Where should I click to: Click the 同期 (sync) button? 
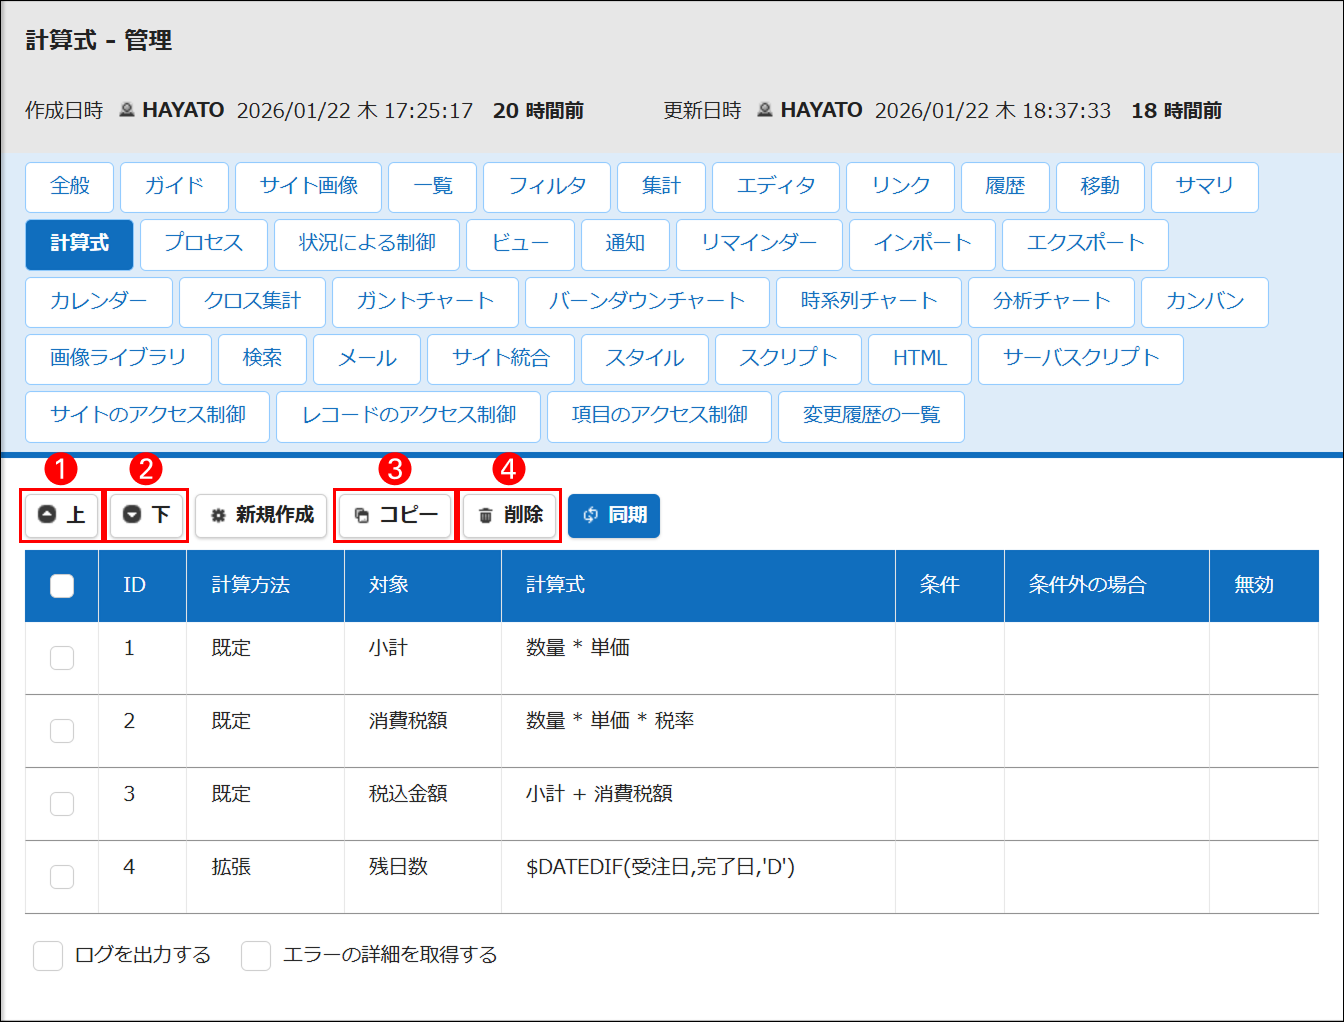click(614, 515)
